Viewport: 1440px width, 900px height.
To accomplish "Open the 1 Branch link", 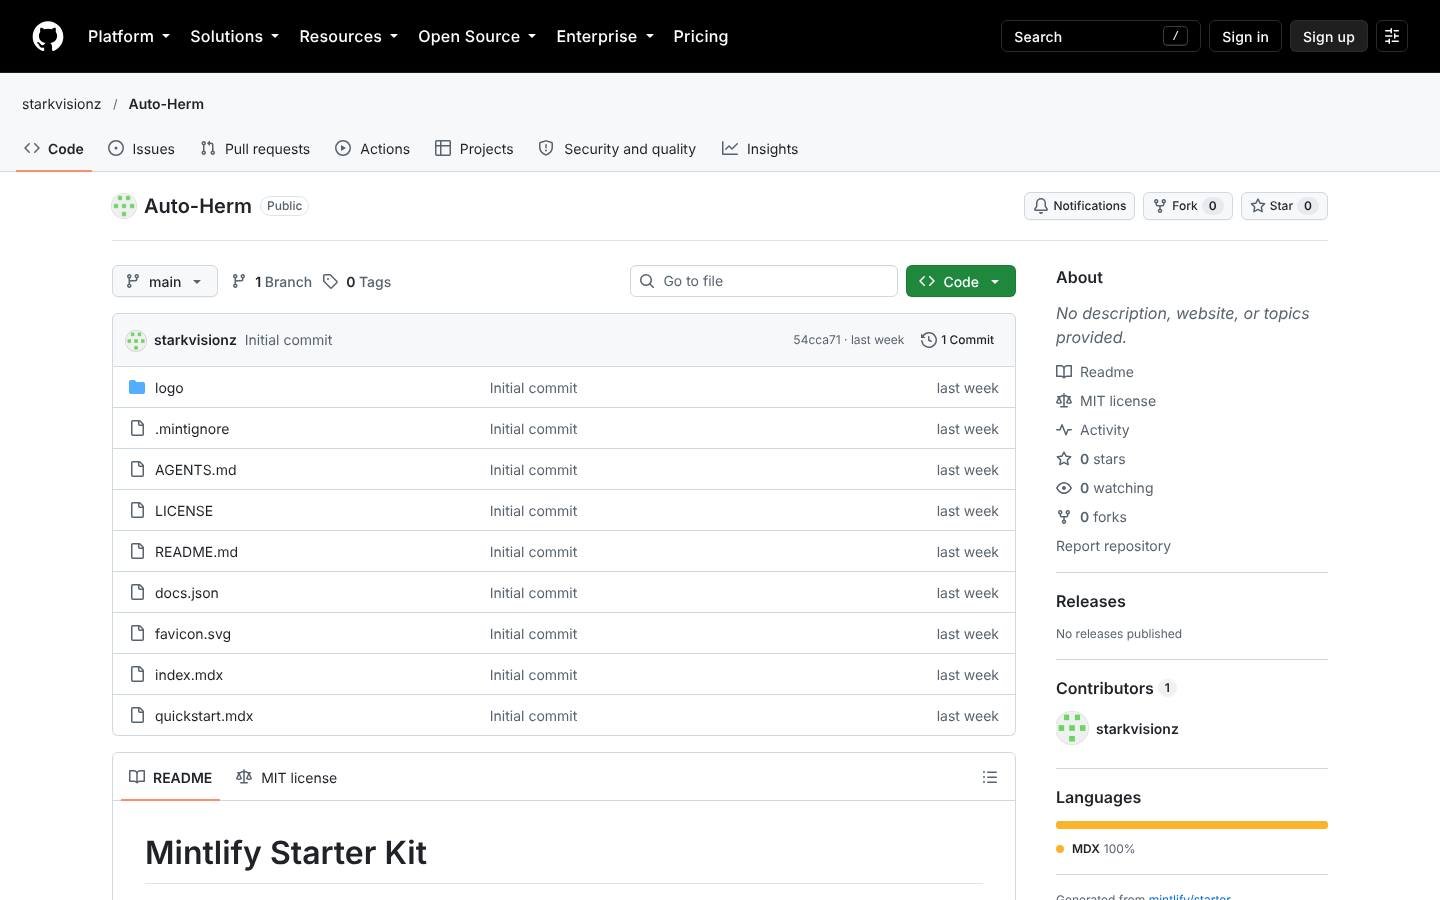I will click(272, 282).
